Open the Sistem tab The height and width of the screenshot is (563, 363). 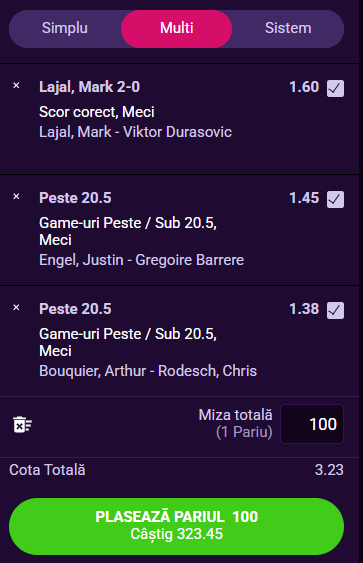coord(288,28)
